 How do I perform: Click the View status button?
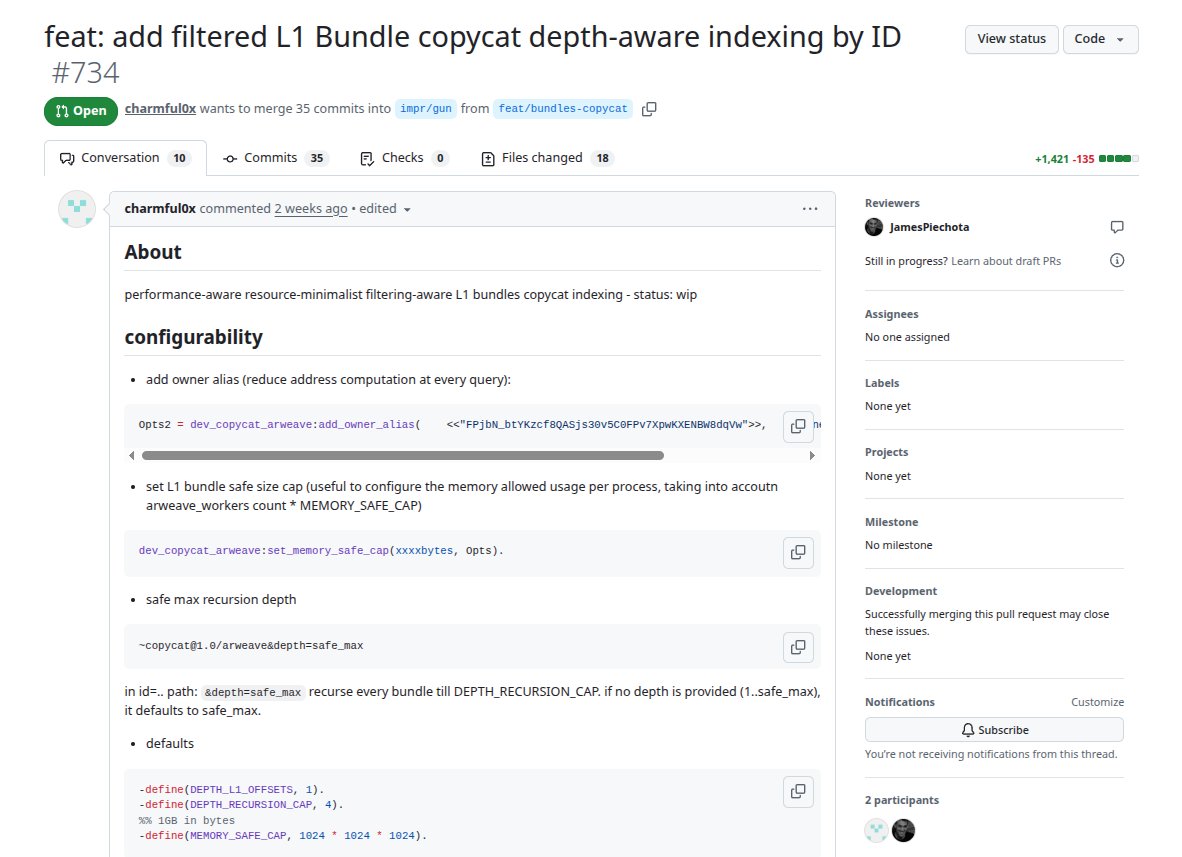click(x=1012, y=39)
